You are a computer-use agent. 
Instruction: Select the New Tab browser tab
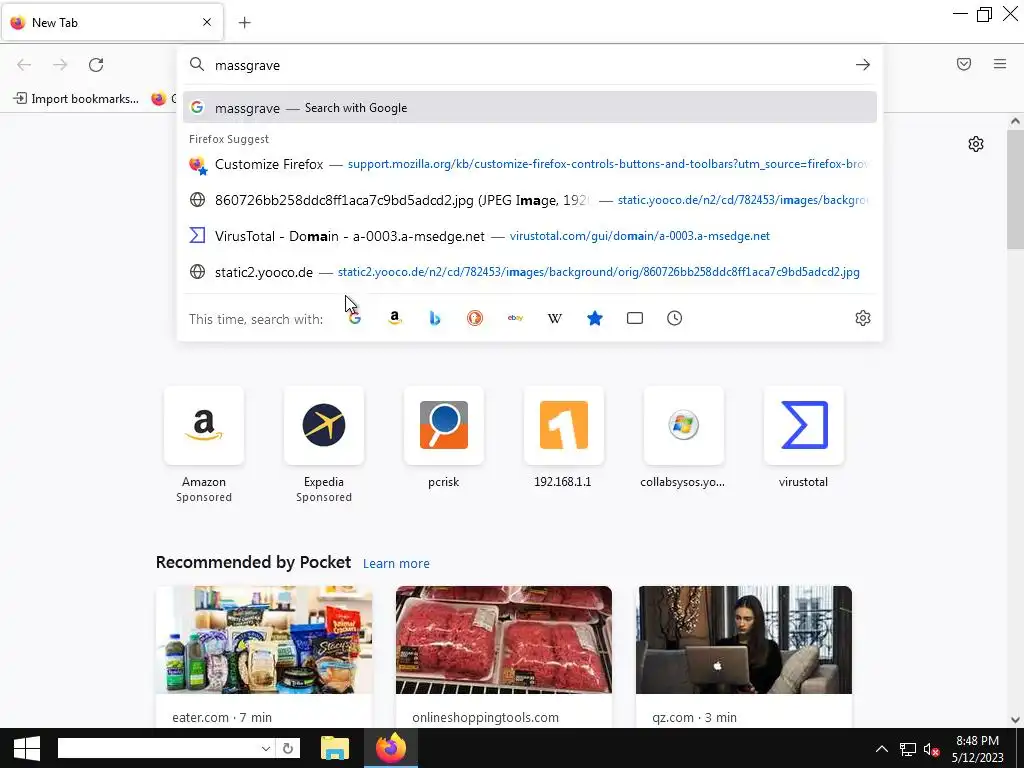[x=112, y=23]
